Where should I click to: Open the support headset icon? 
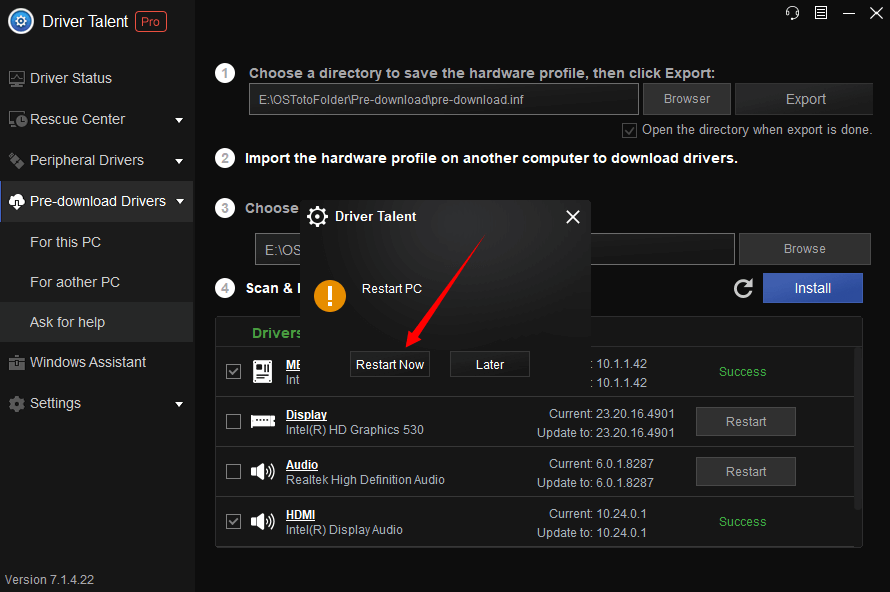click(x=792, y=12)
